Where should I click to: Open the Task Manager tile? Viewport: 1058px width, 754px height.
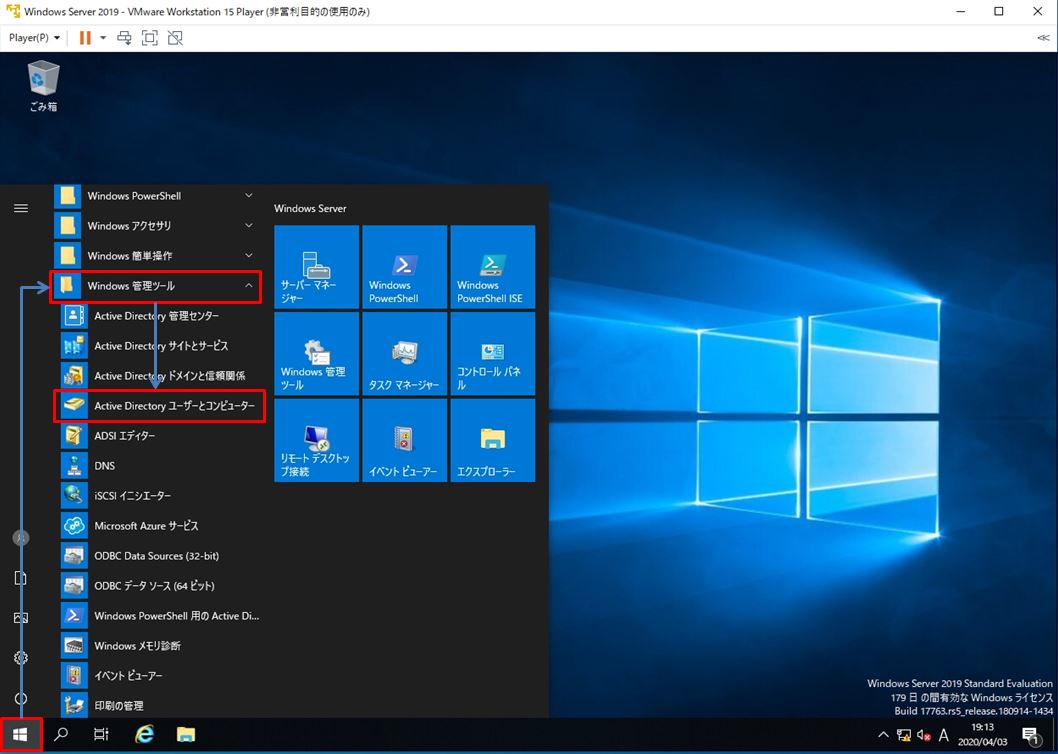tap(404, 354)
